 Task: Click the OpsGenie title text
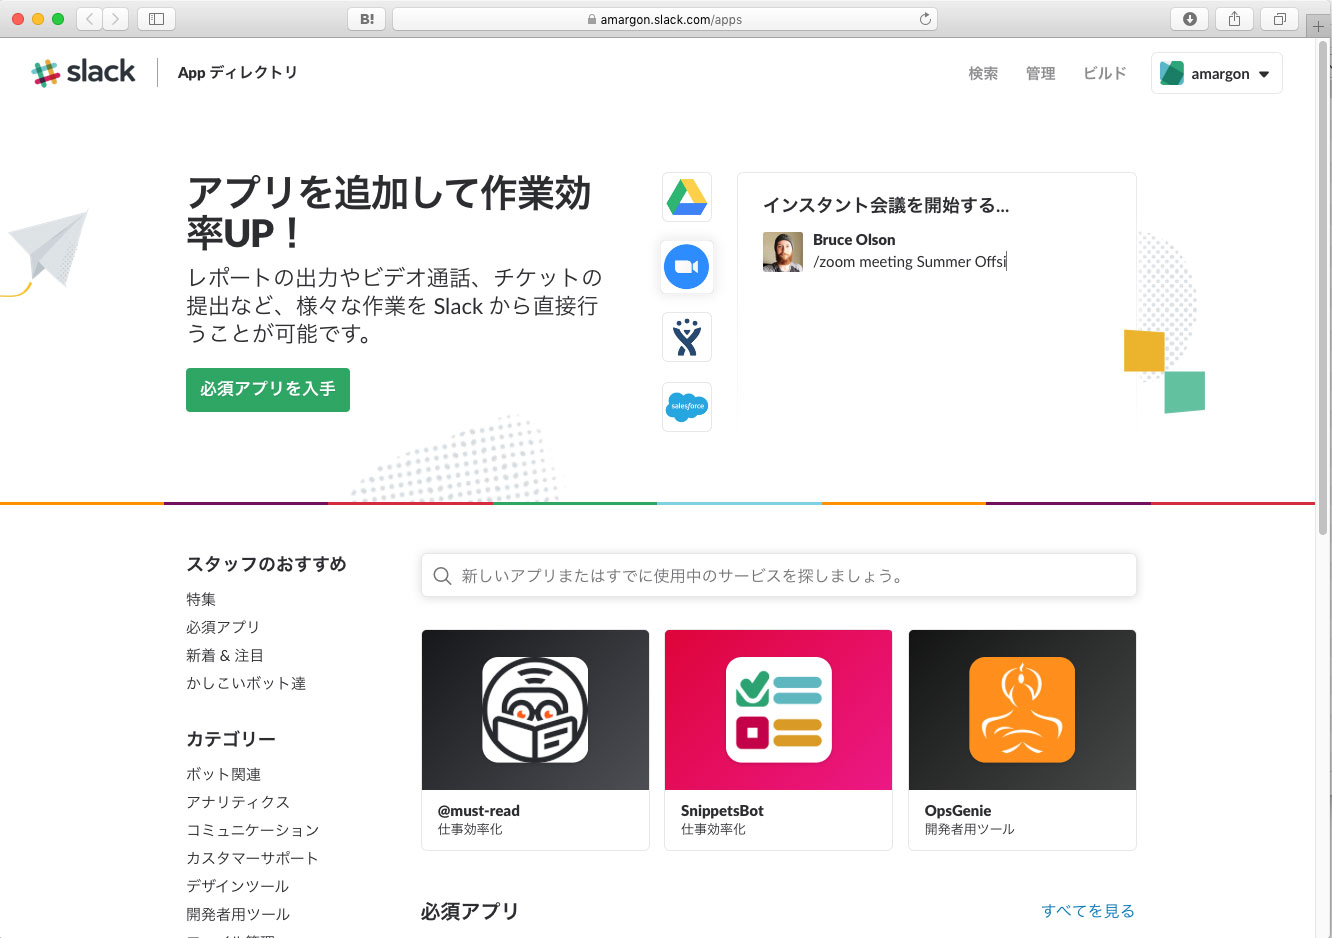(x=958, y=811)
